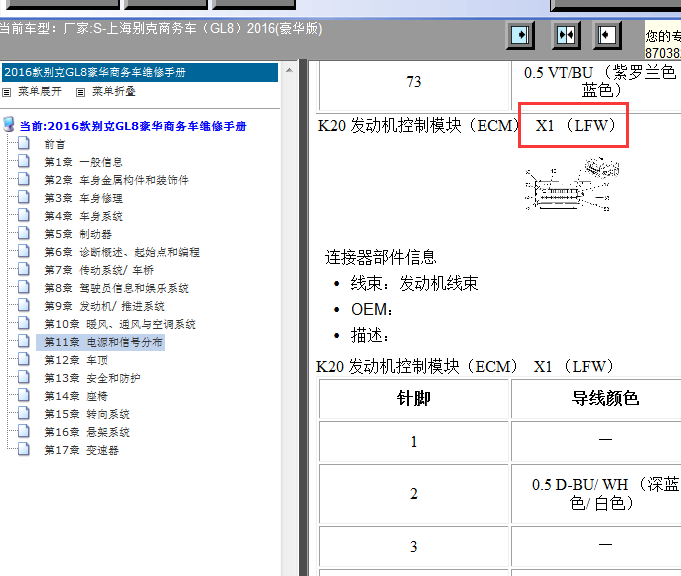Open 第12章 车顶
Viewport: 681px width, 576px height.
[76, 360]
